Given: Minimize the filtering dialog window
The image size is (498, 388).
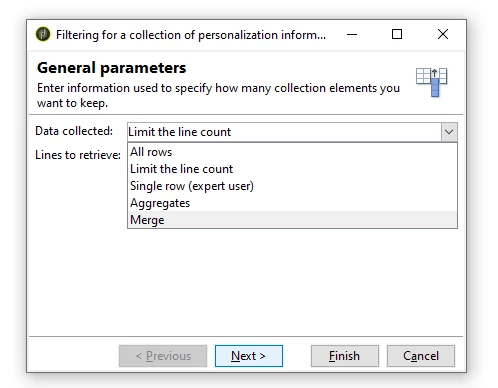Looking at the screenshot, I should pos(352,34).
